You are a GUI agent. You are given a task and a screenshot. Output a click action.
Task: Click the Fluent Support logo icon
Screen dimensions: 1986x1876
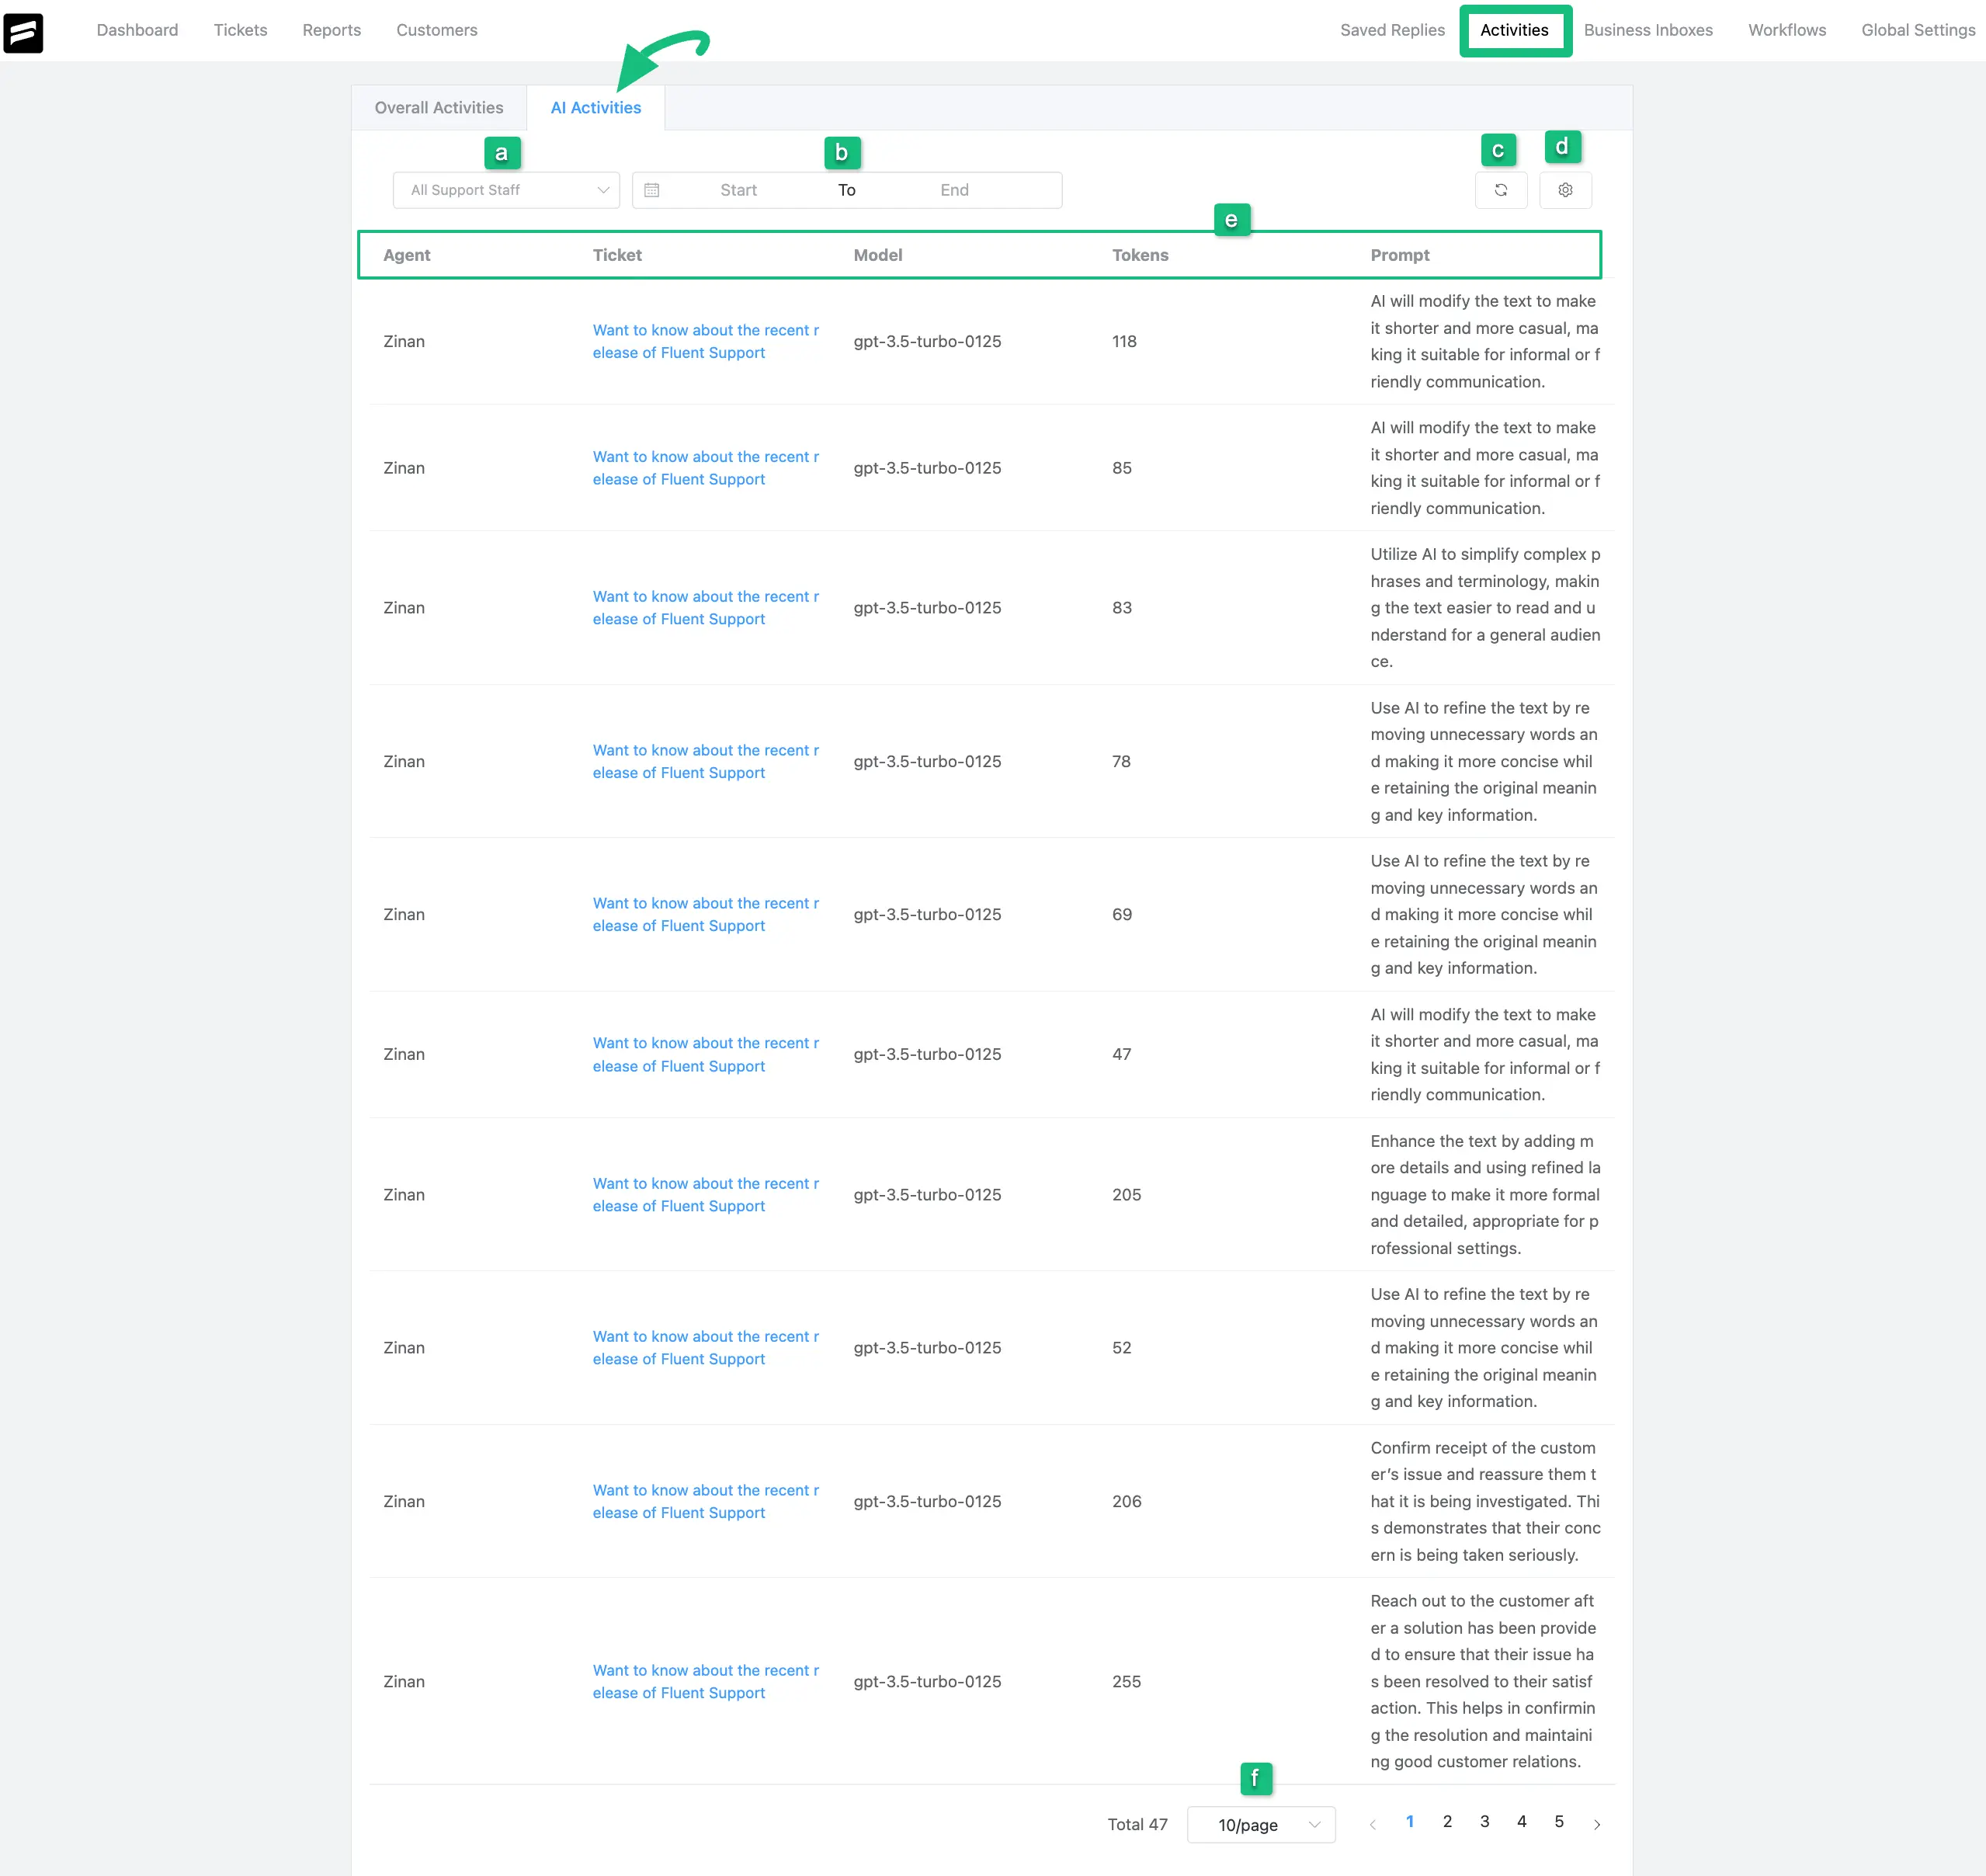point(23,32)
